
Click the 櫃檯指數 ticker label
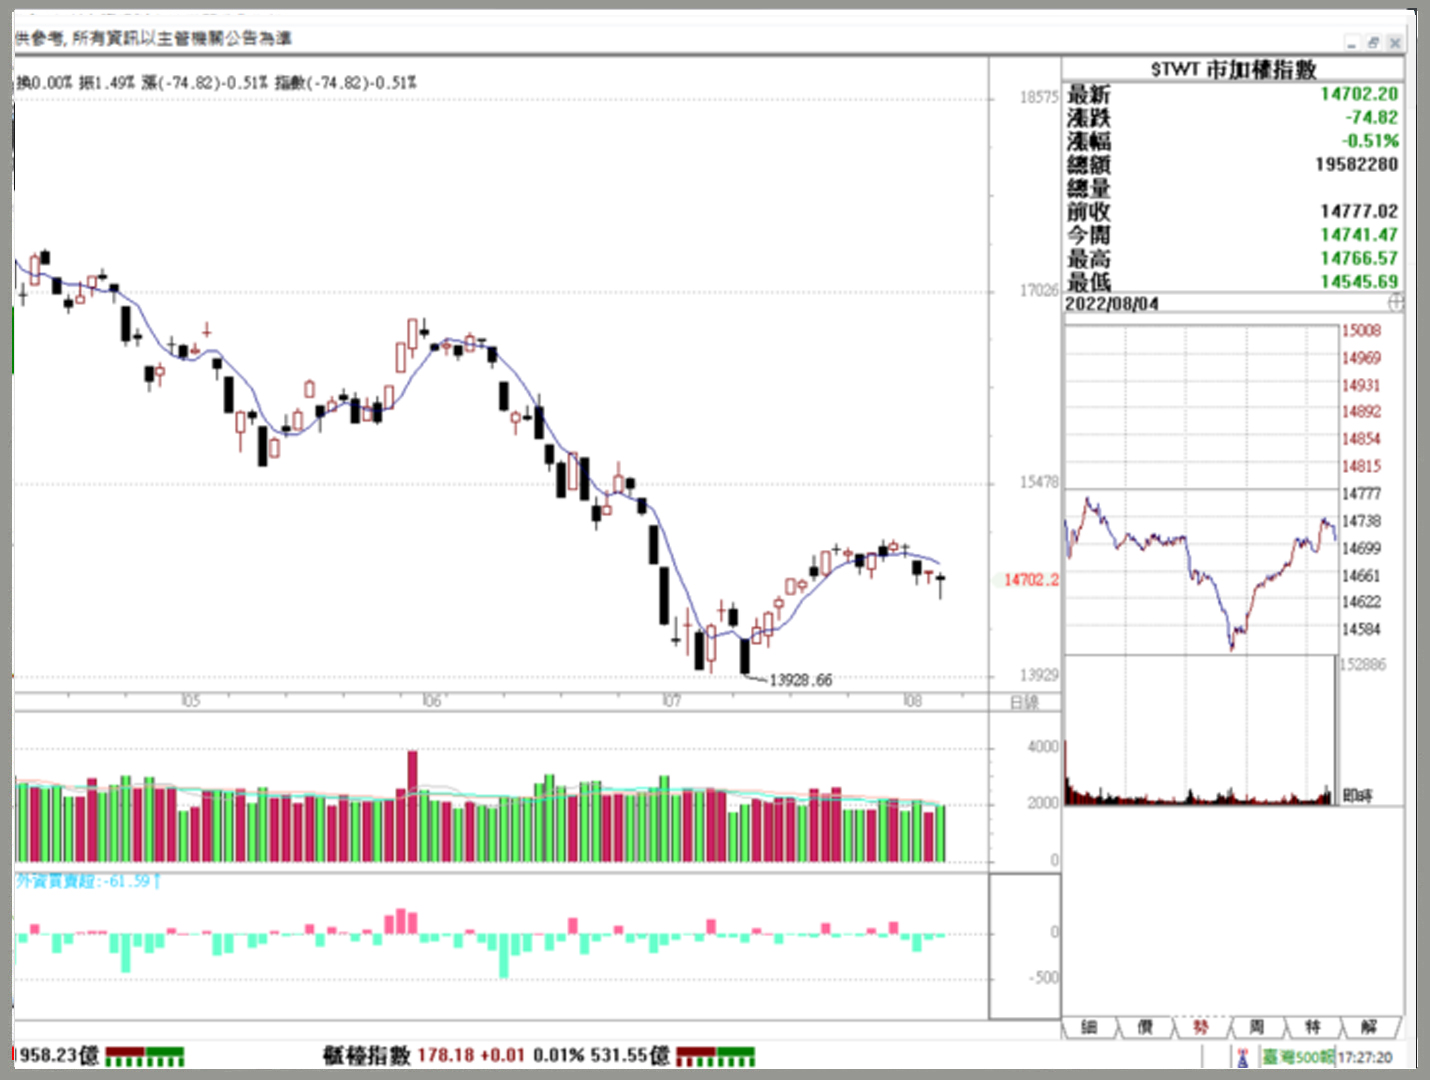(366, 1055)
